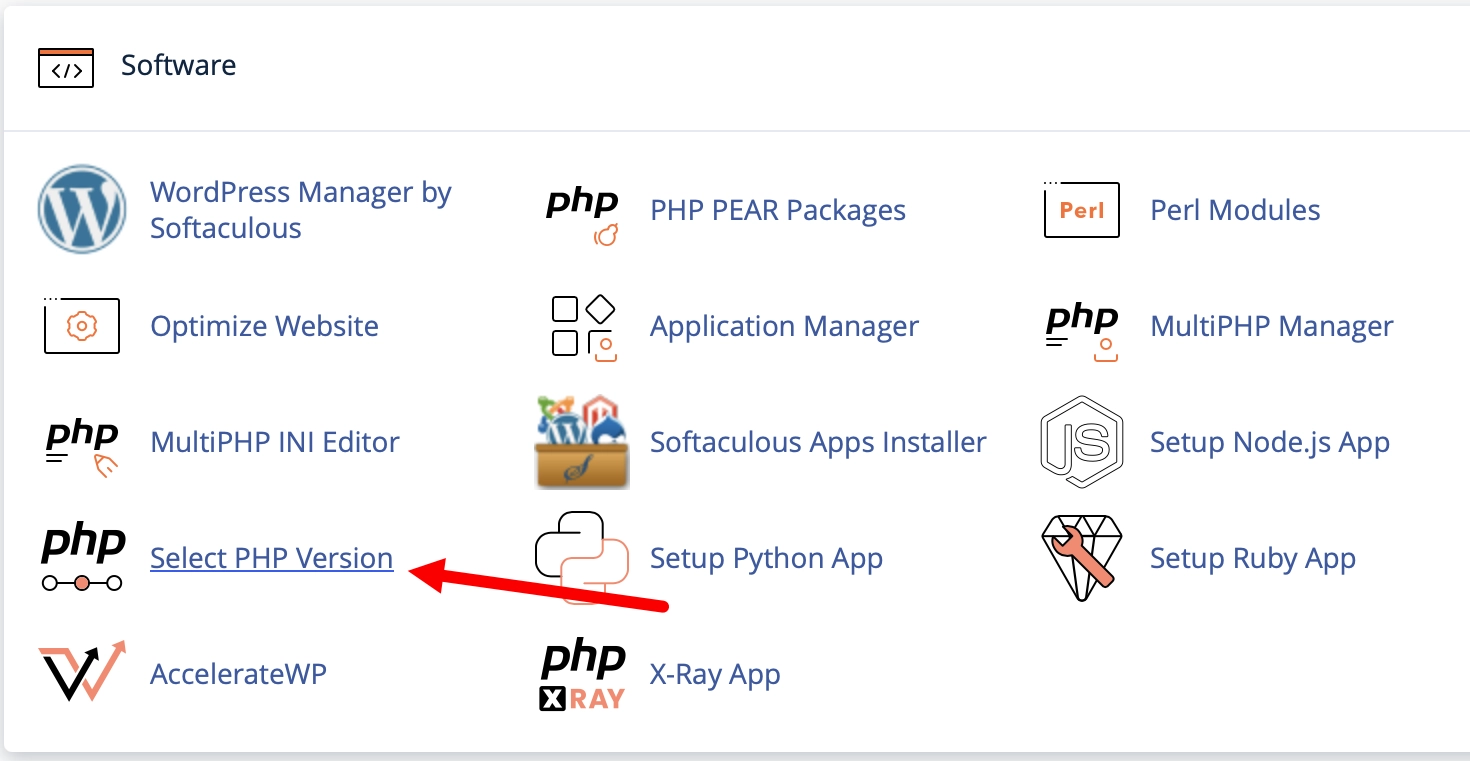Select the Perl Modules icon
Image resolution: width=1470 pixels, height=761 pixels.
tap(1082, 210)
